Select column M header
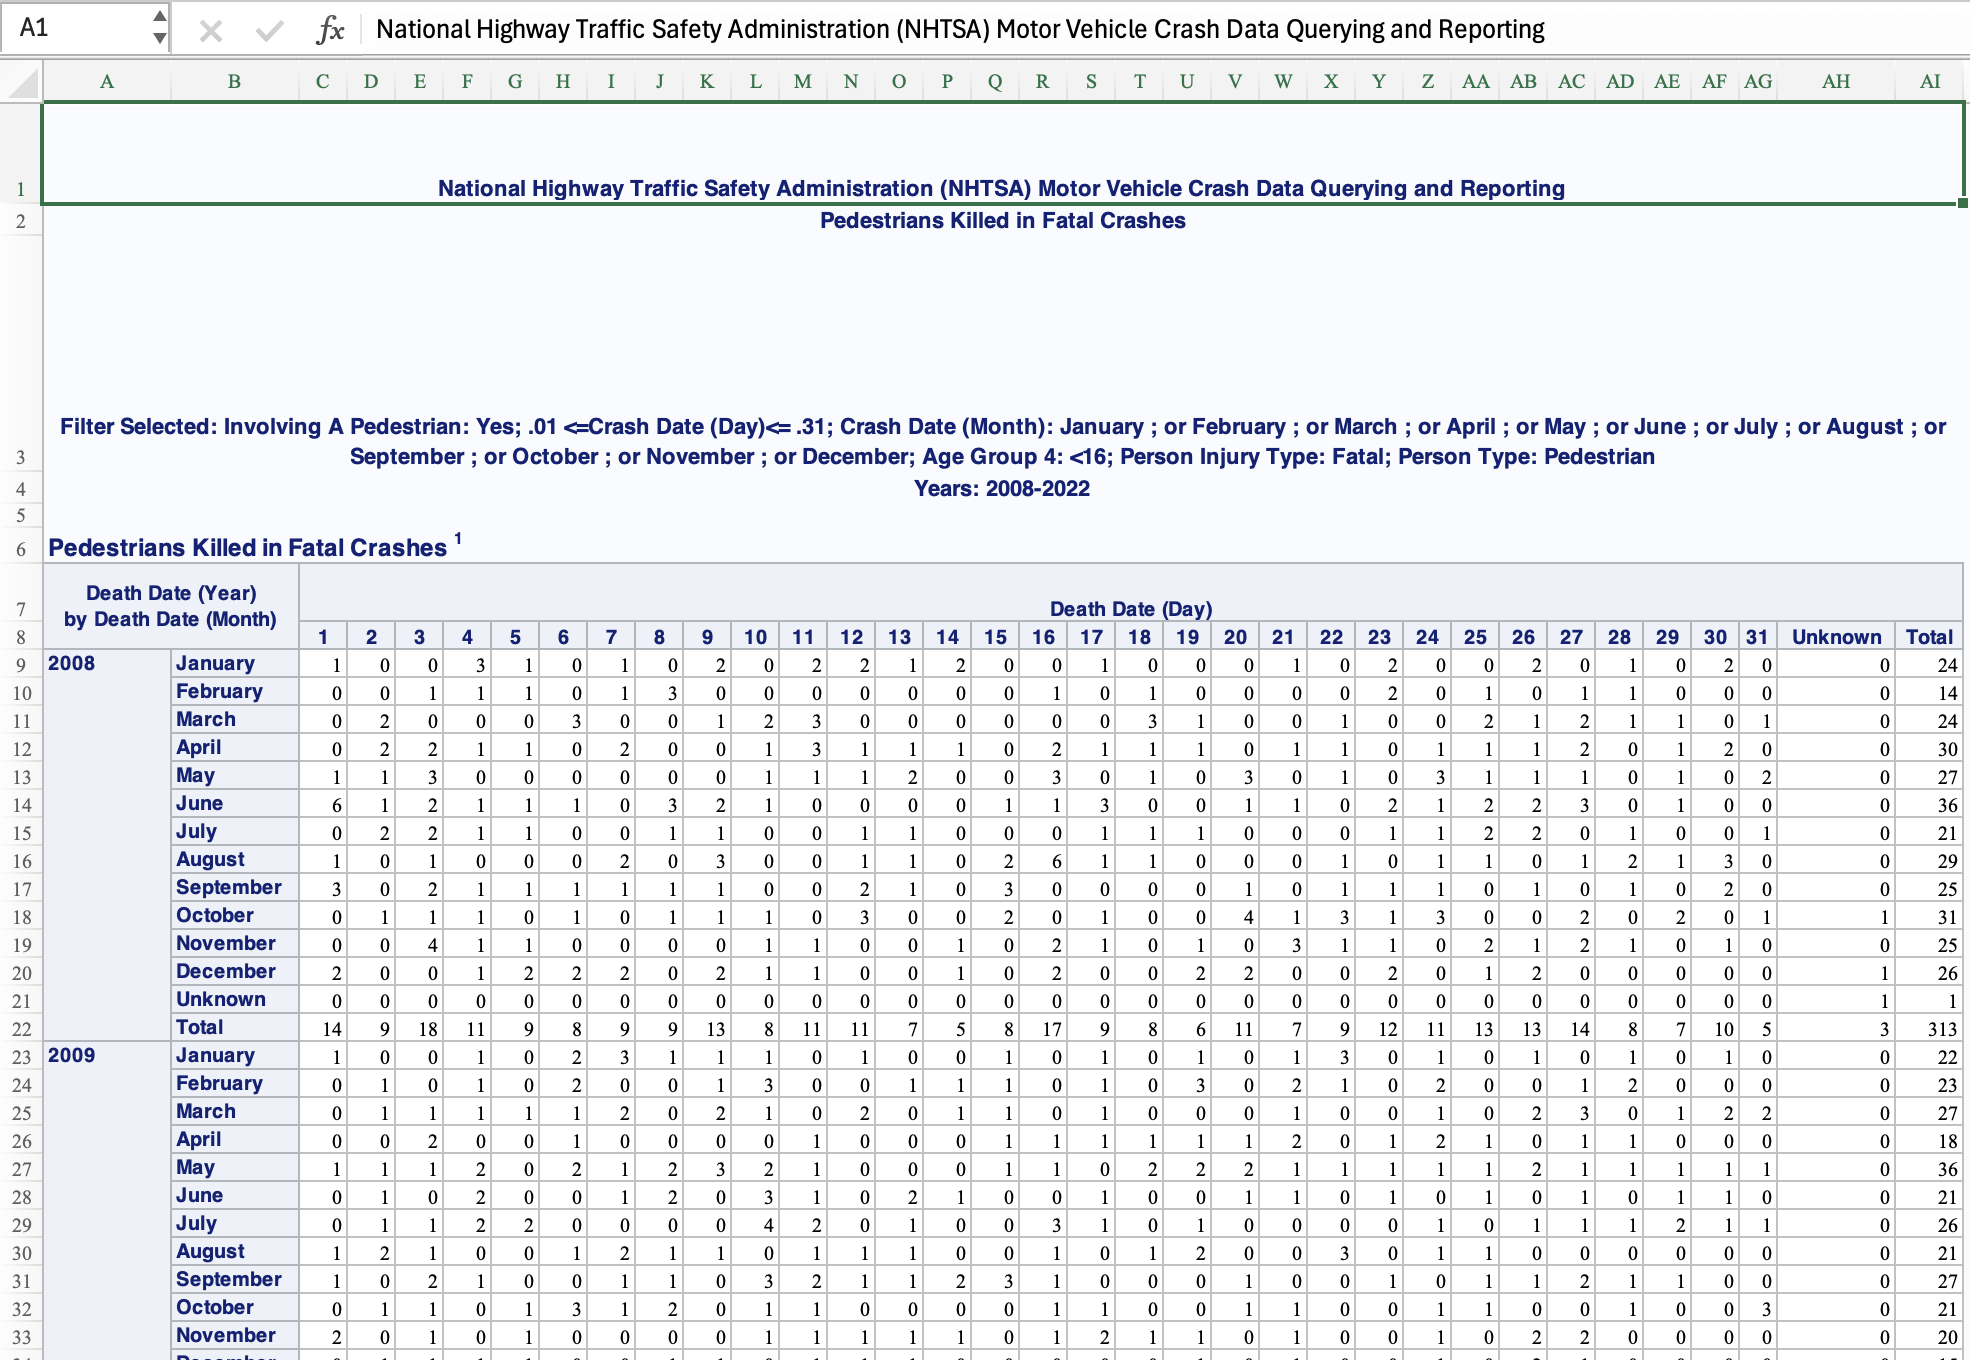The width and height of the screenshot is (1970, 1360). pyautogui.click(x=802, y=82)
